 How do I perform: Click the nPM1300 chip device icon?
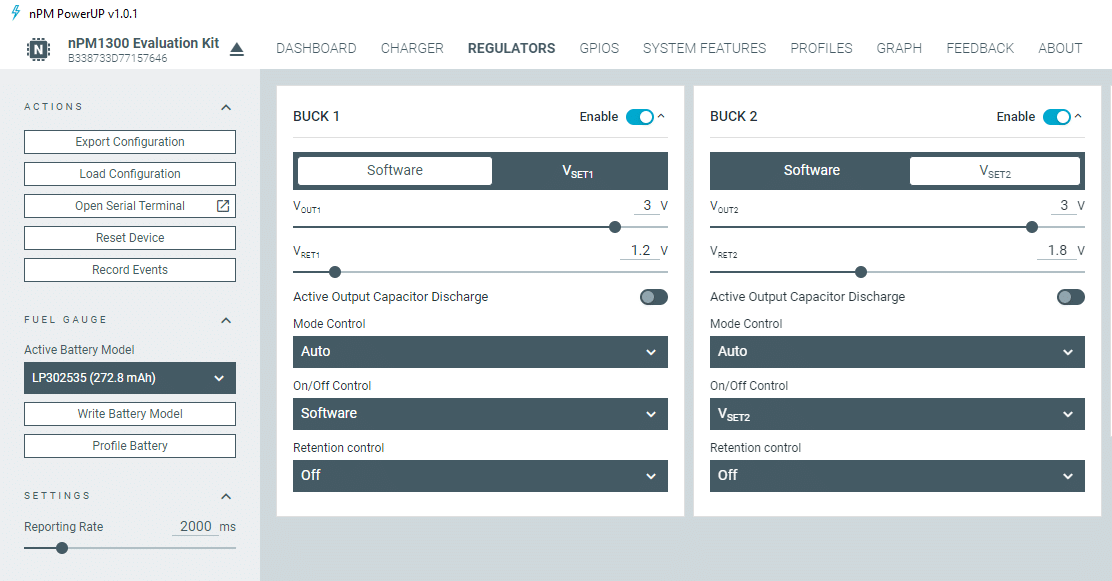coord(38,49)
